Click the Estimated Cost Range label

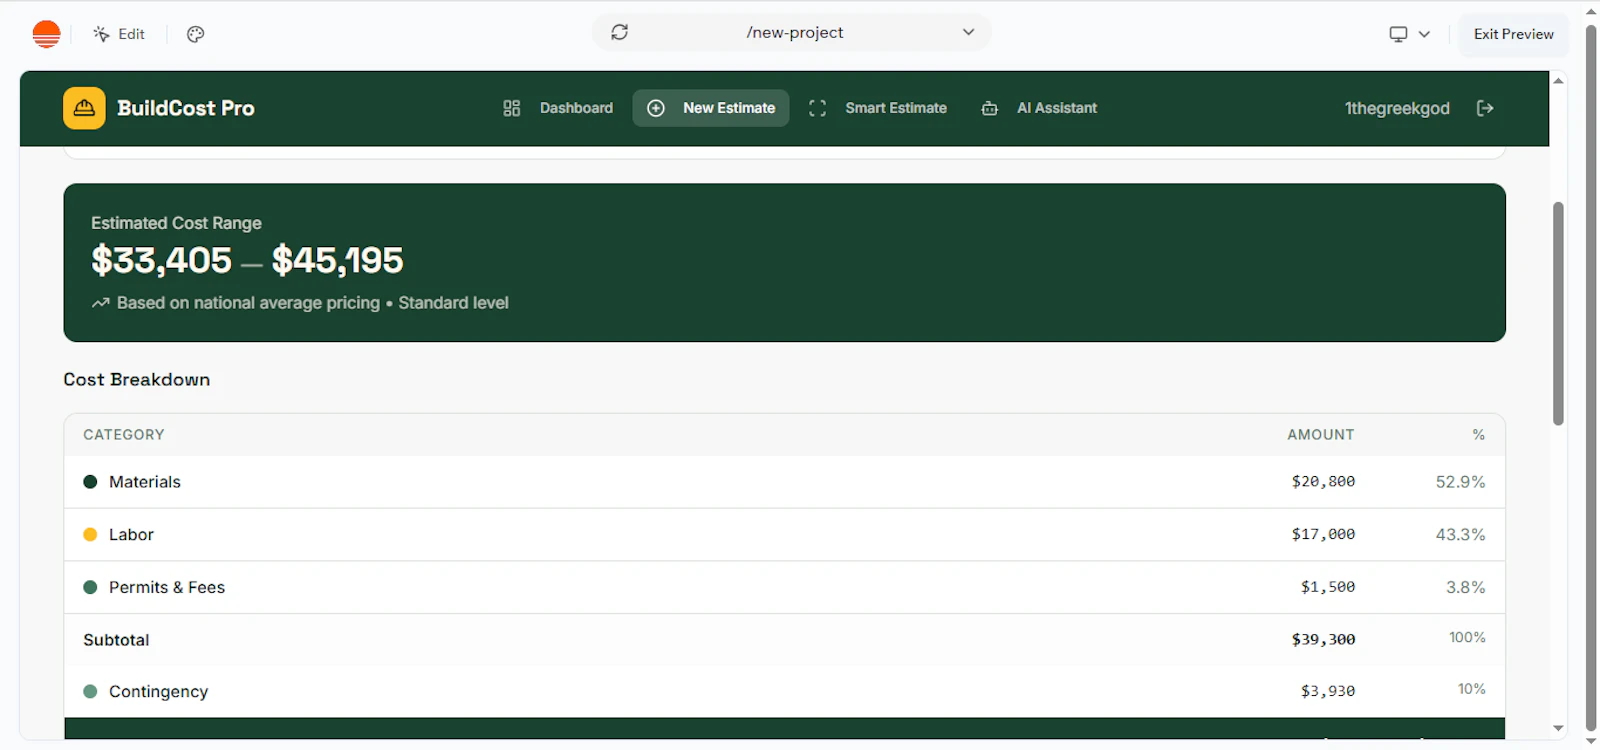176,223
